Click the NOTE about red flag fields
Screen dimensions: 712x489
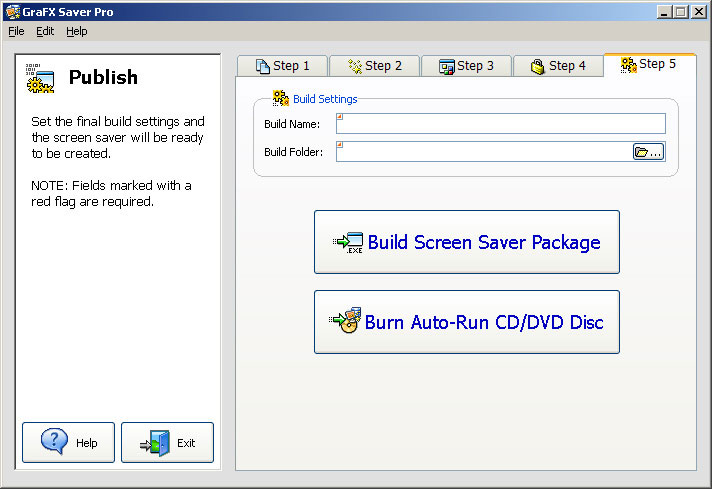coord(111,193)
